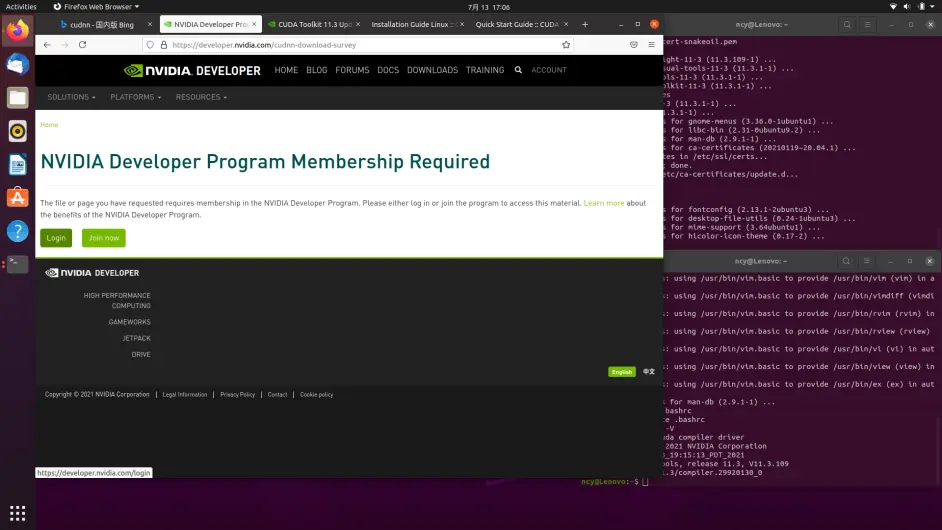Open Rhythmbox music player in the dock
This screenshot has height=530, width=942.
(17, 131)
